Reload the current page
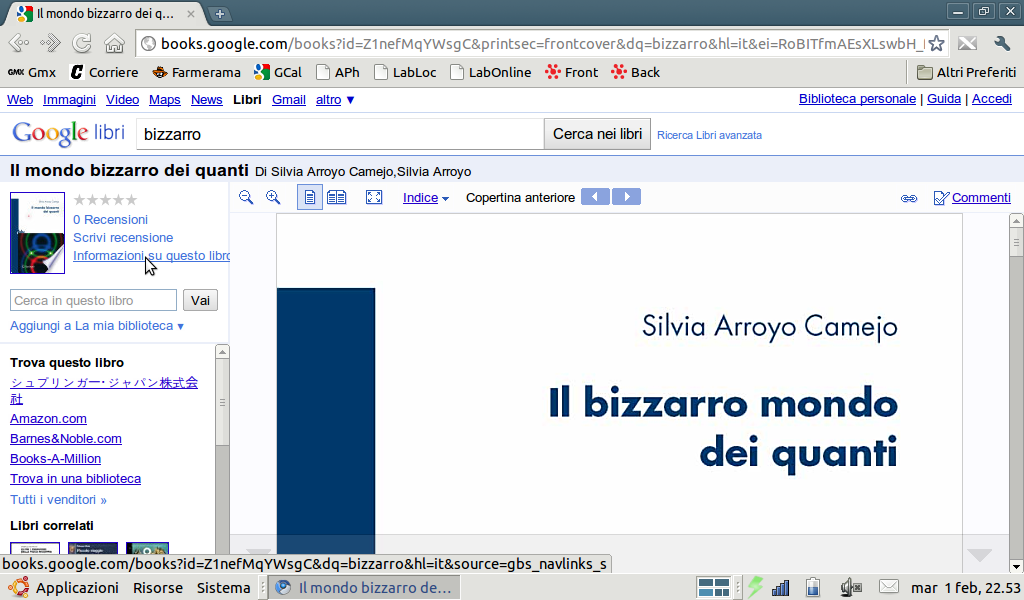This screenshot has width=1024, height=600. point(82,43)
